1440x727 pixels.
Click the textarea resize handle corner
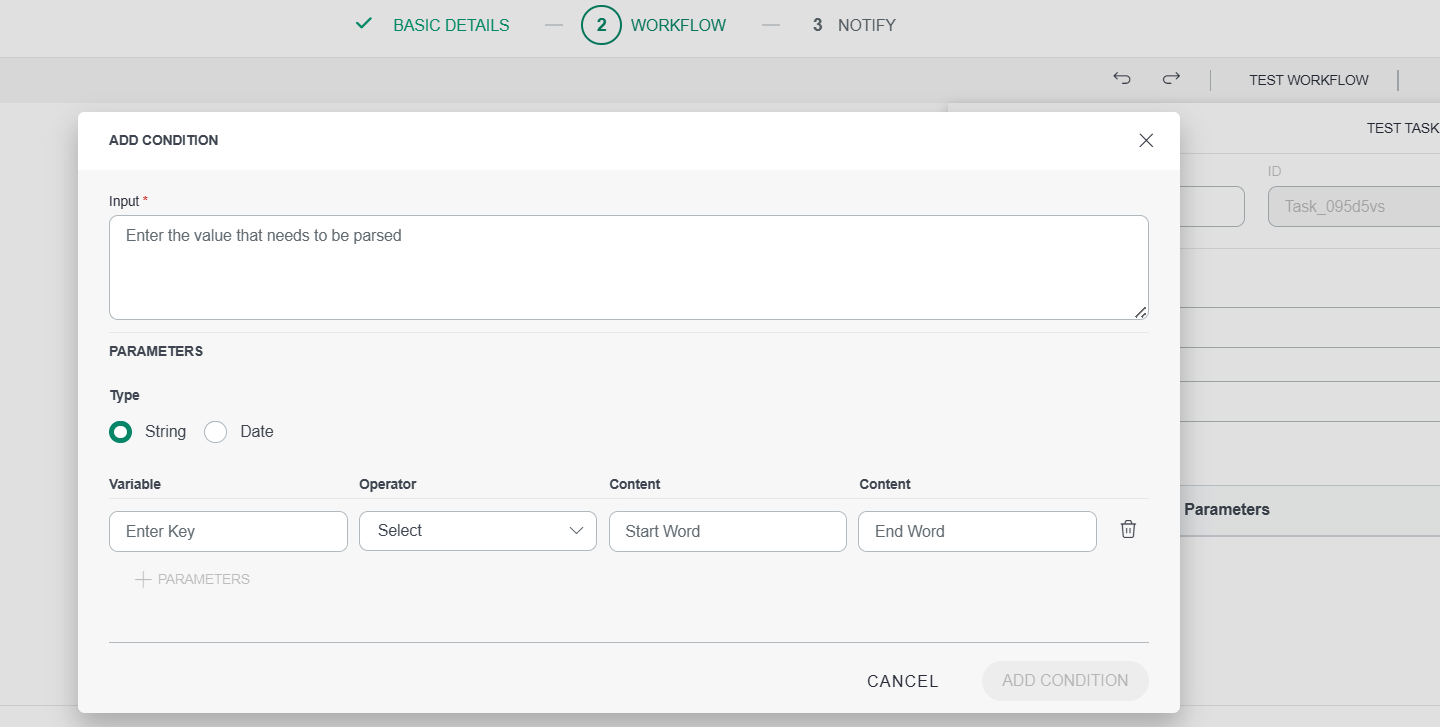[1141, 312]
